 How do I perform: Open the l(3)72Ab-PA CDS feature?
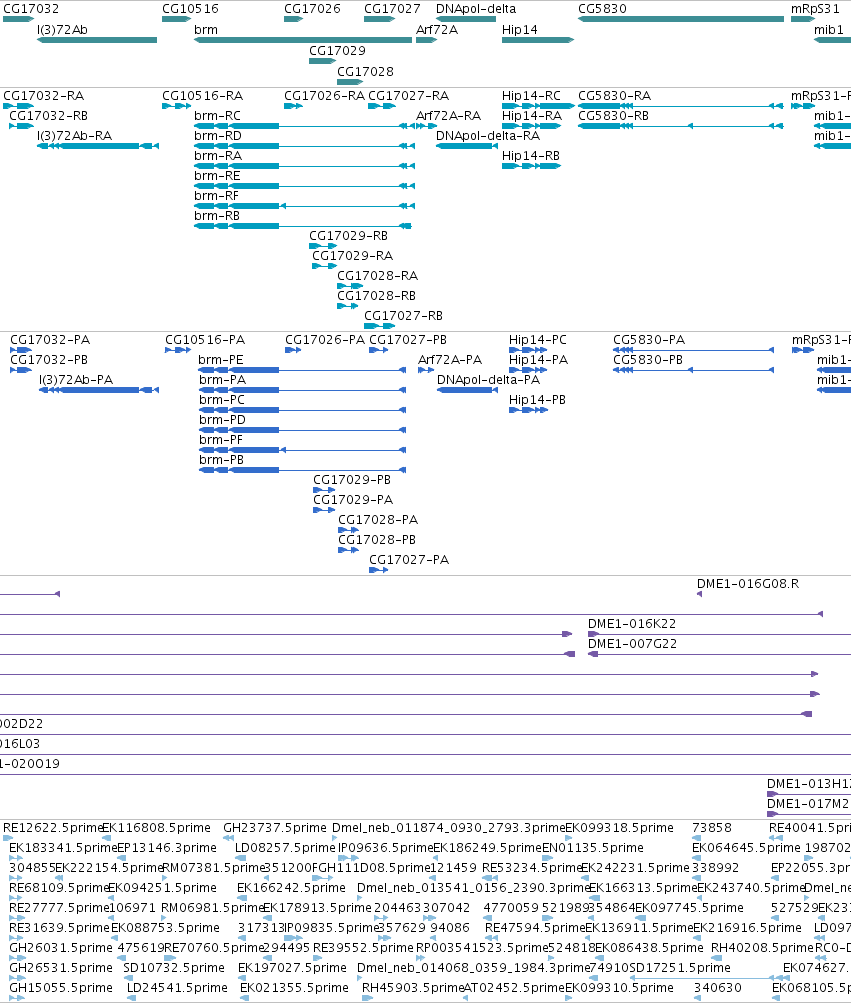tap(99, 390)
